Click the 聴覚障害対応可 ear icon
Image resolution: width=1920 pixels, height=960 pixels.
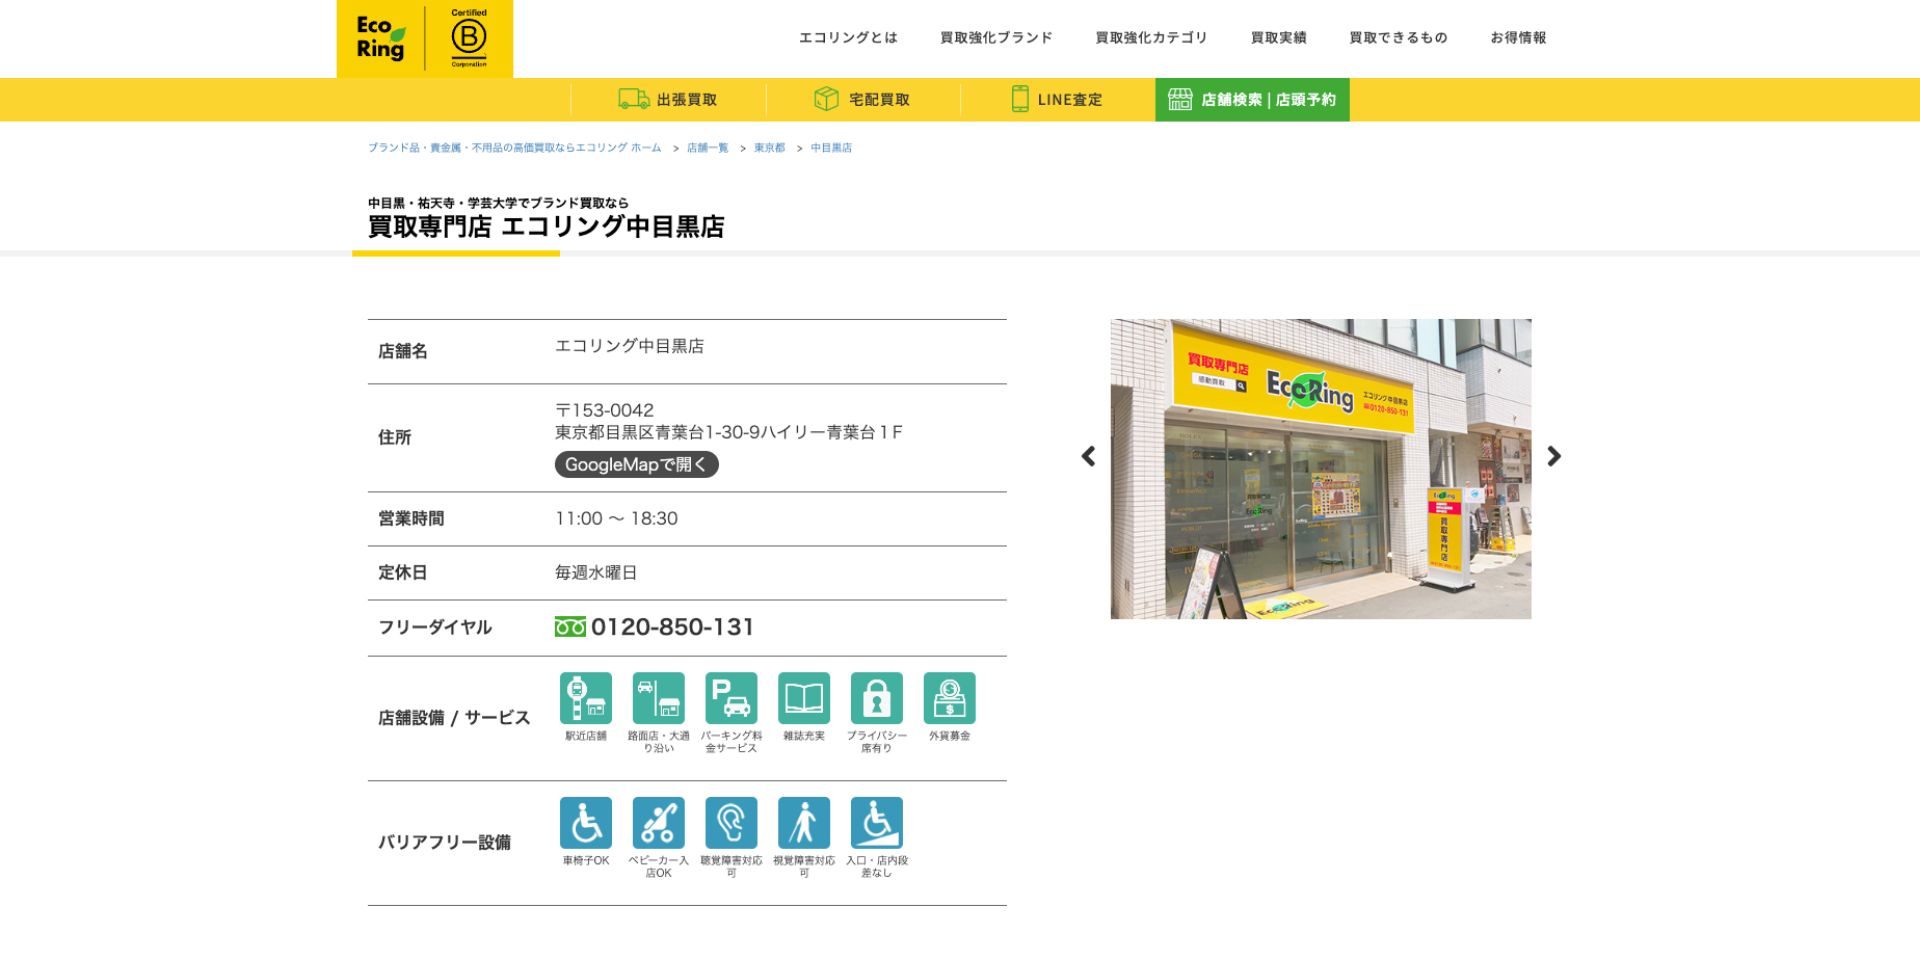tap(731, 823)
